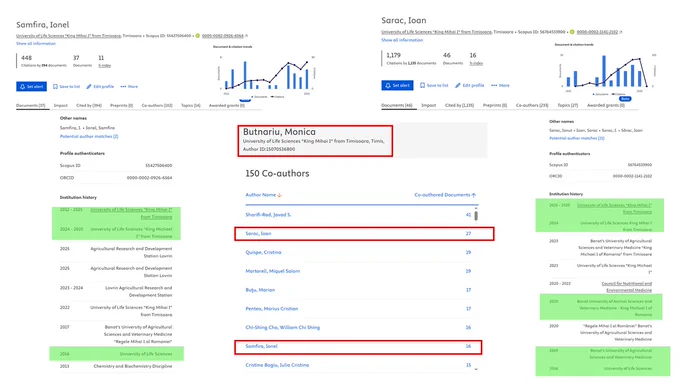This screenshot has height=383, width=680.
Task: Click Show all information under Sarac, Ioan
Action: 402,40
